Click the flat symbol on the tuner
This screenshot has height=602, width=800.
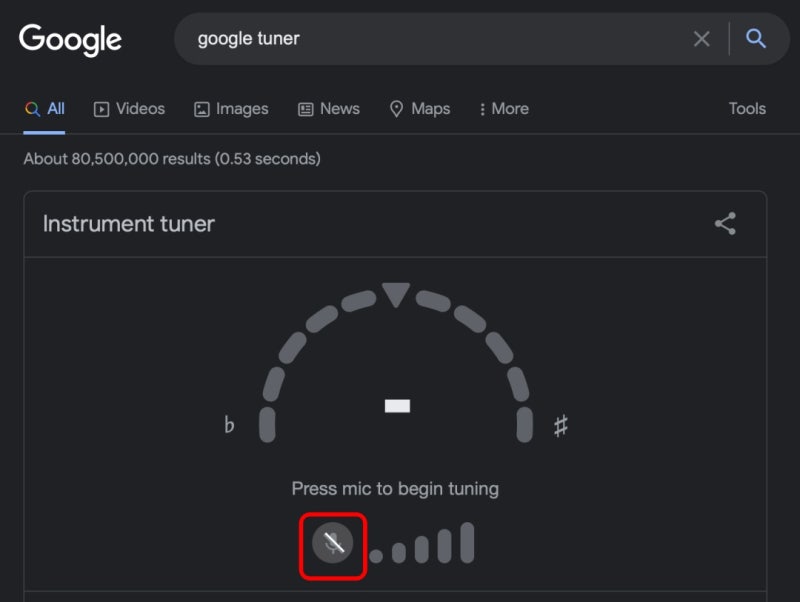pos(229,426)
